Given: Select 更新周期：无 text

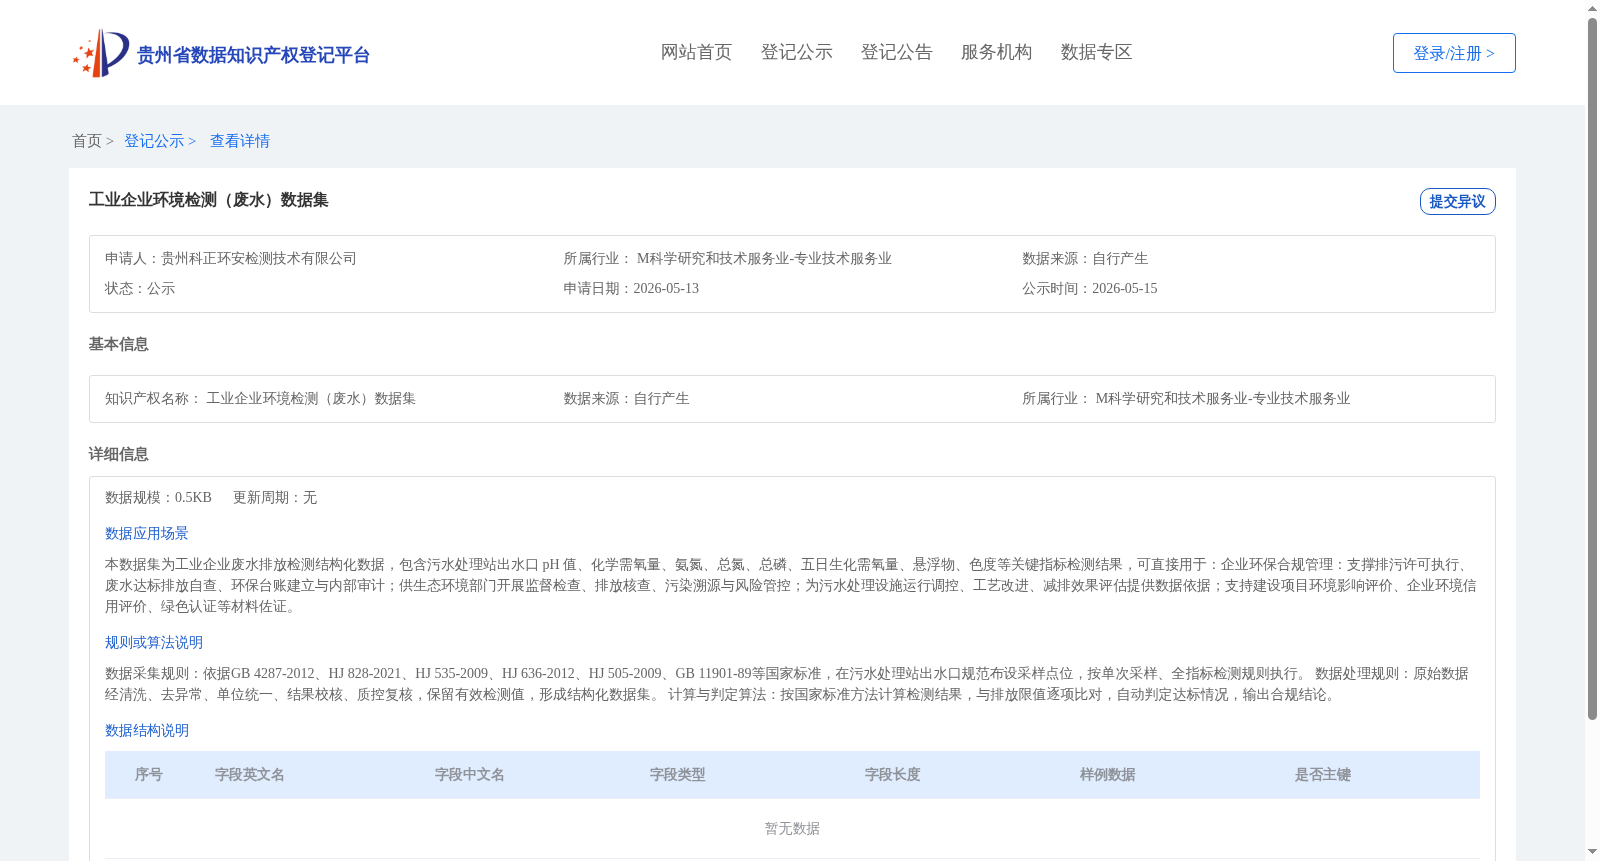Looking at the screenshot, I should [x=275, y=497].
